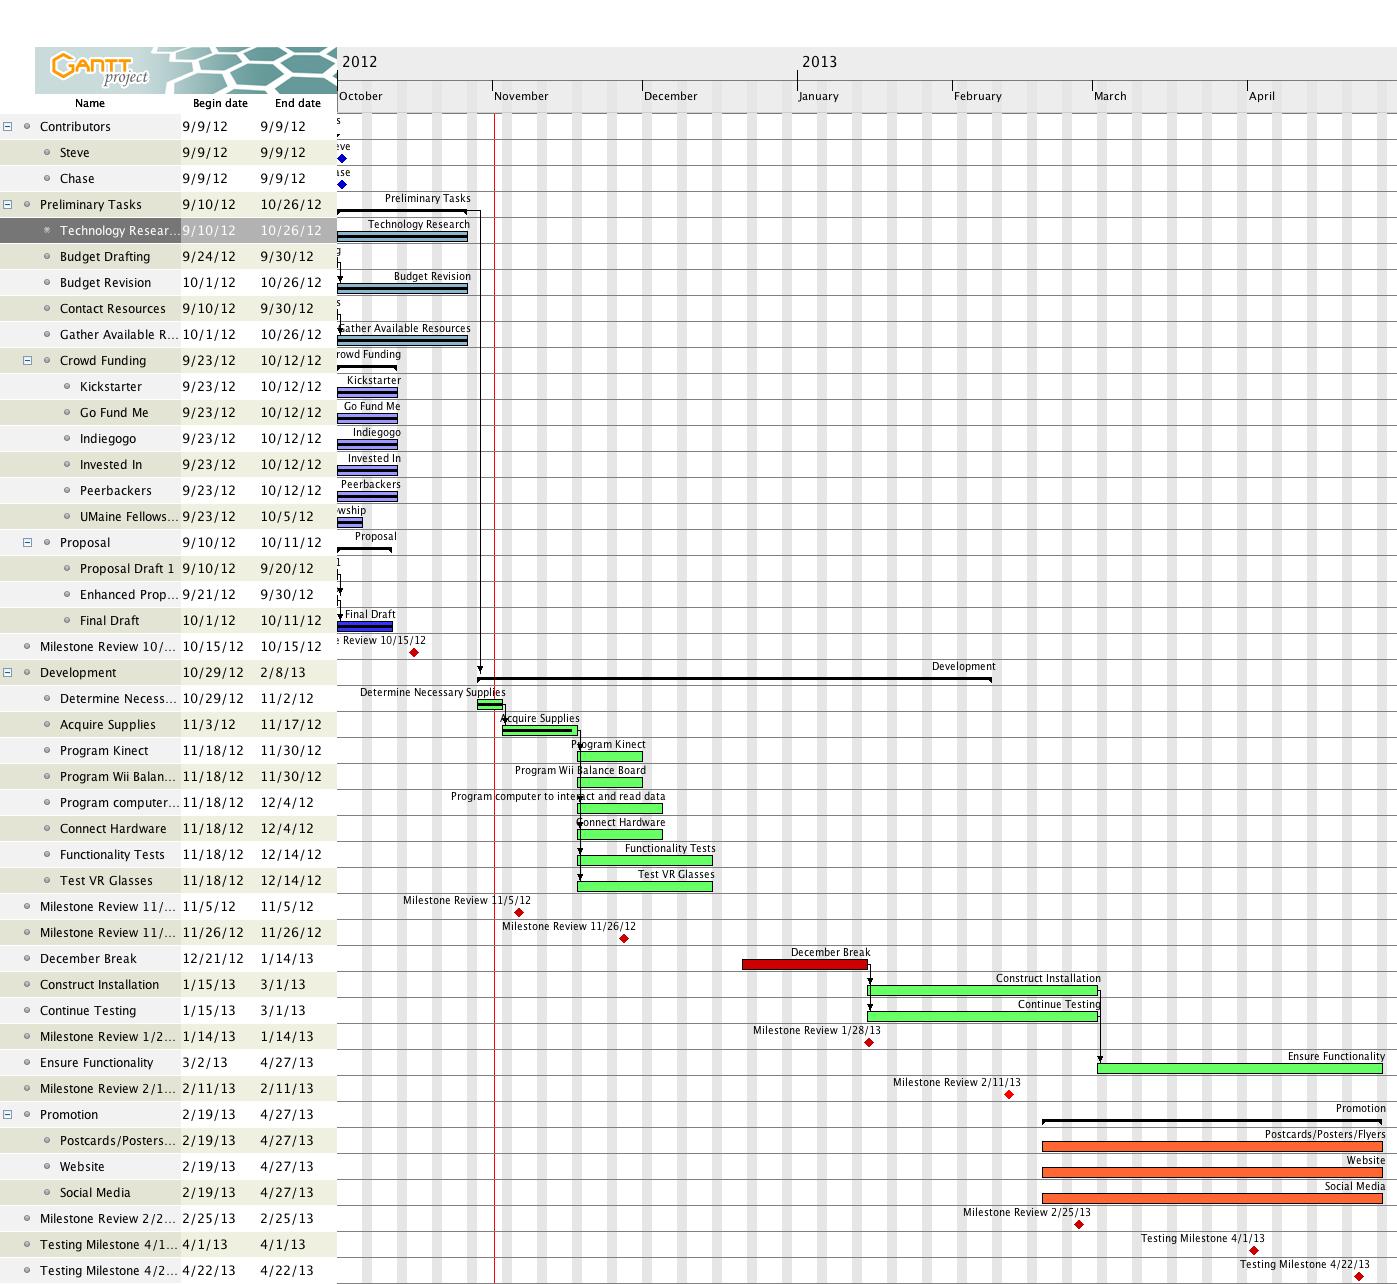Click the Milestone Review 1/28/13 diamond marker
The height and width of the screenshot is (1284, 1397).
click(869, 1042)
